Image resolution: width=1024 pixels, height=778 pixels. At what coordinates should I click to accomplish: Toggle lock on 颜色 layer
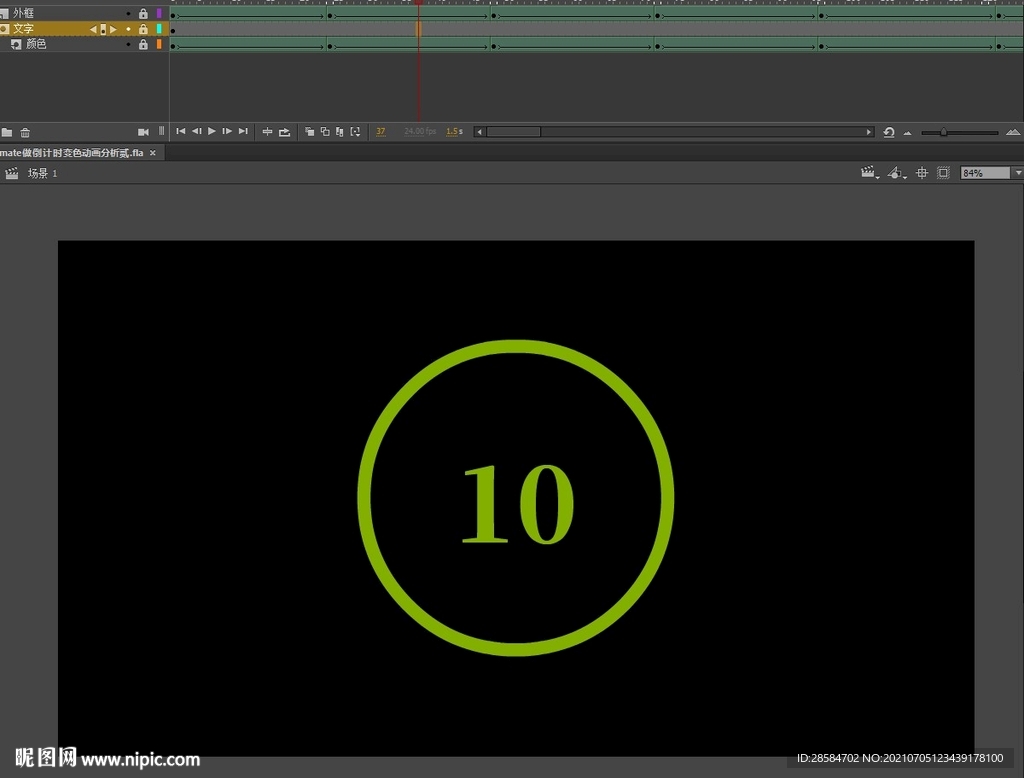(143, 44)
